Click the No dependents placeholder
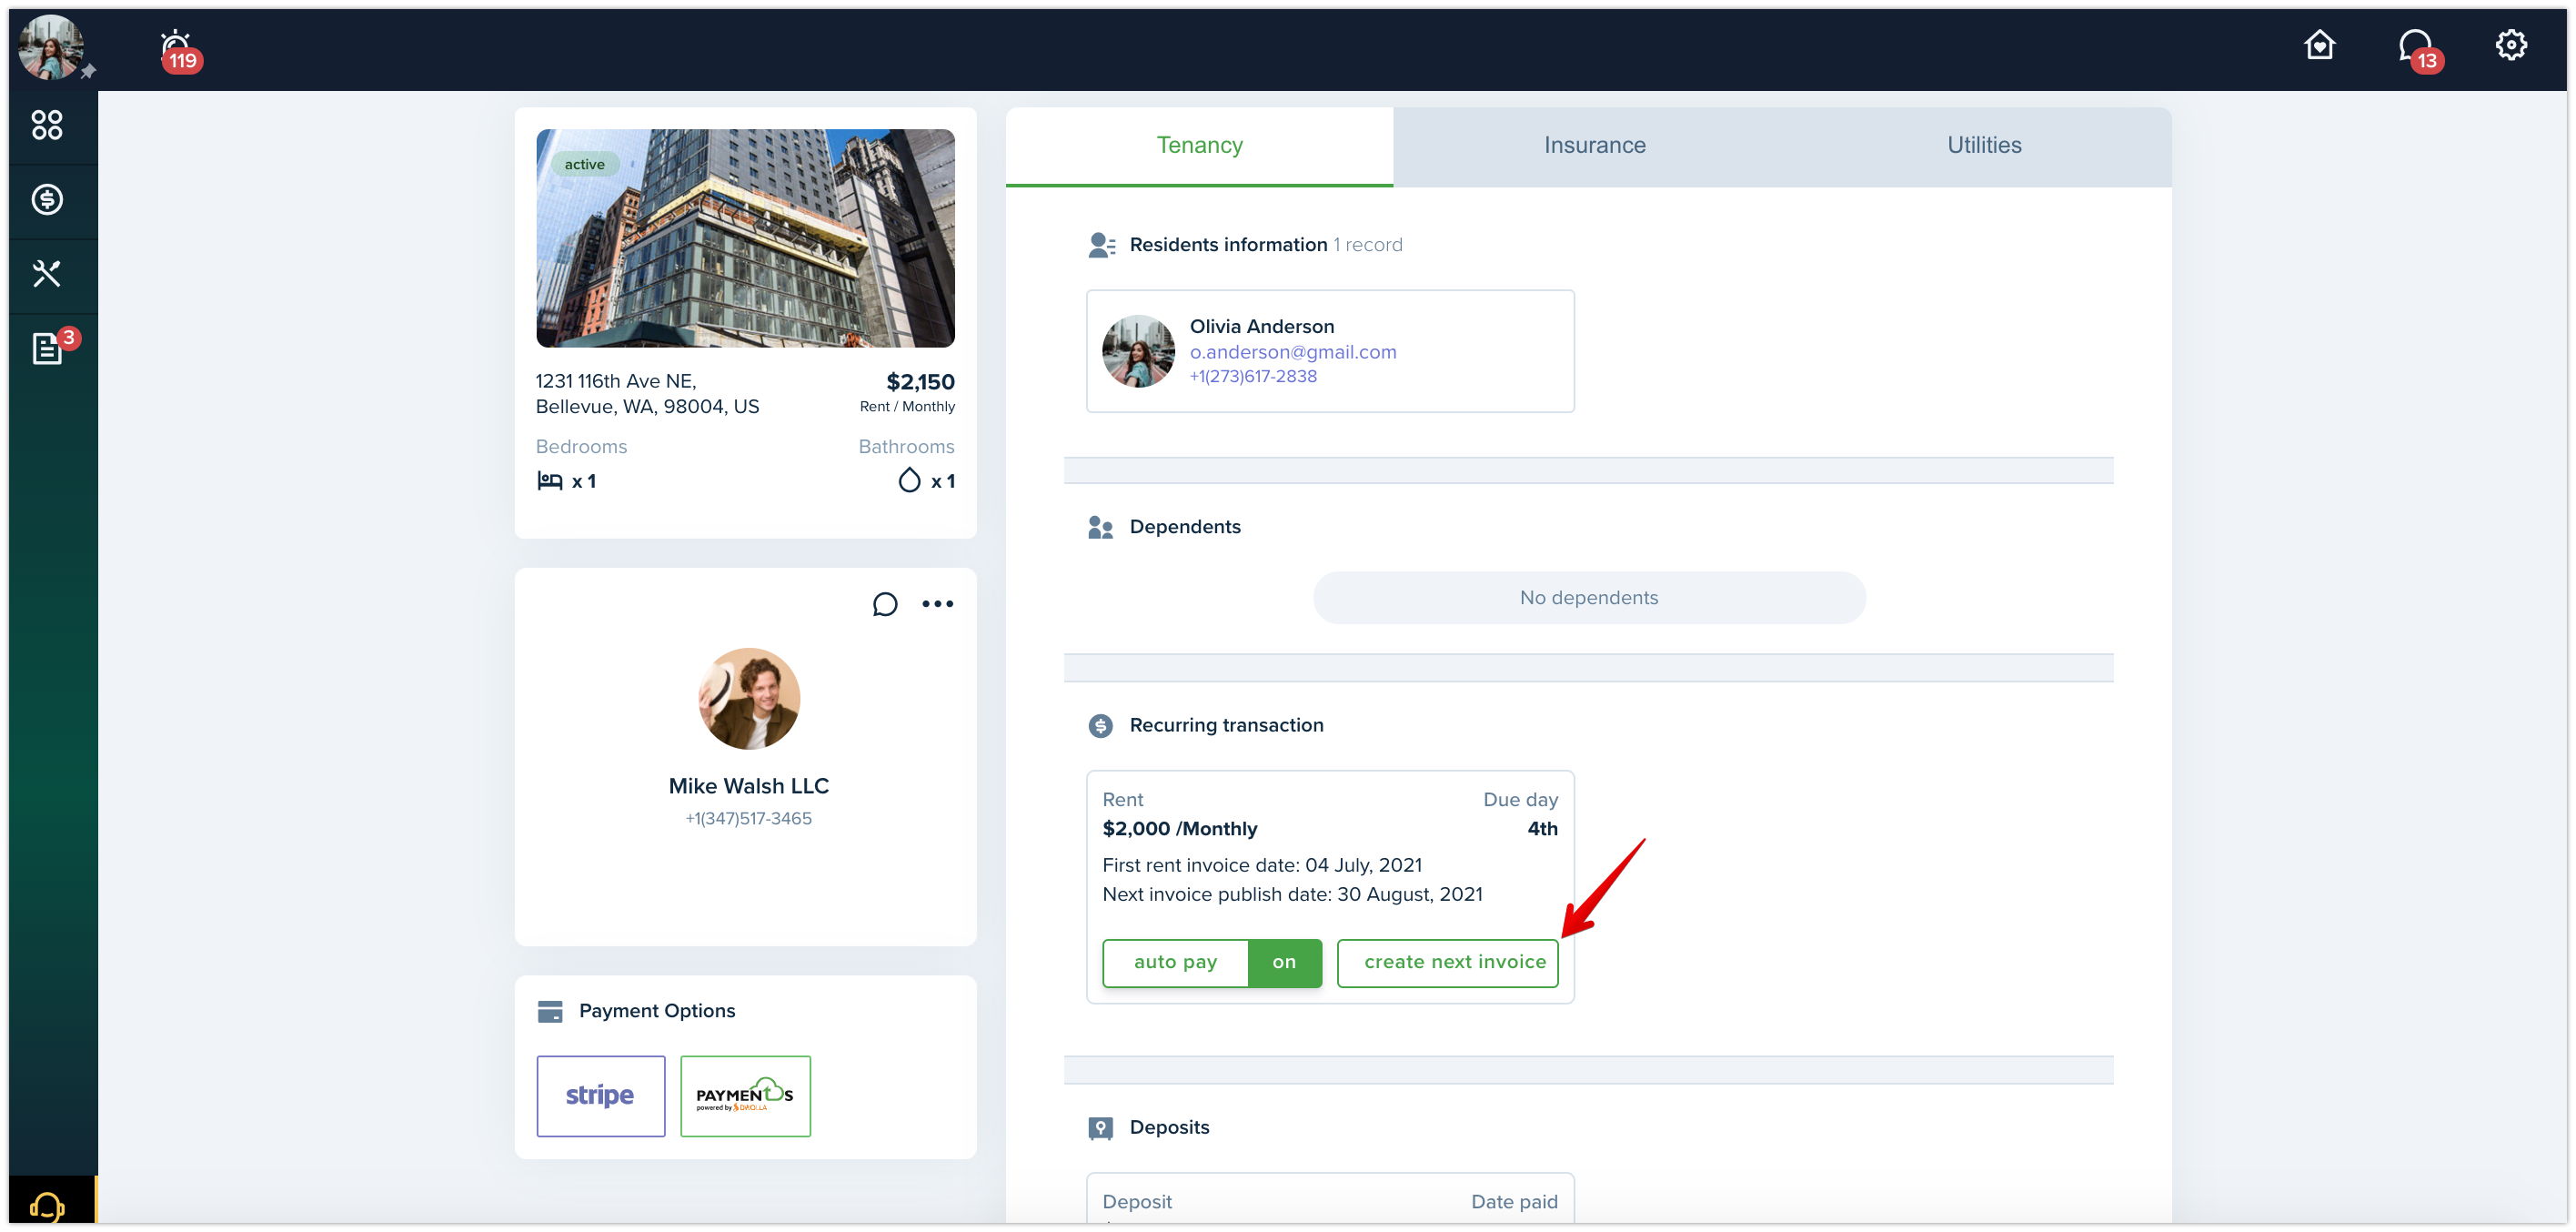2576x1232 pixels. 1588,598
